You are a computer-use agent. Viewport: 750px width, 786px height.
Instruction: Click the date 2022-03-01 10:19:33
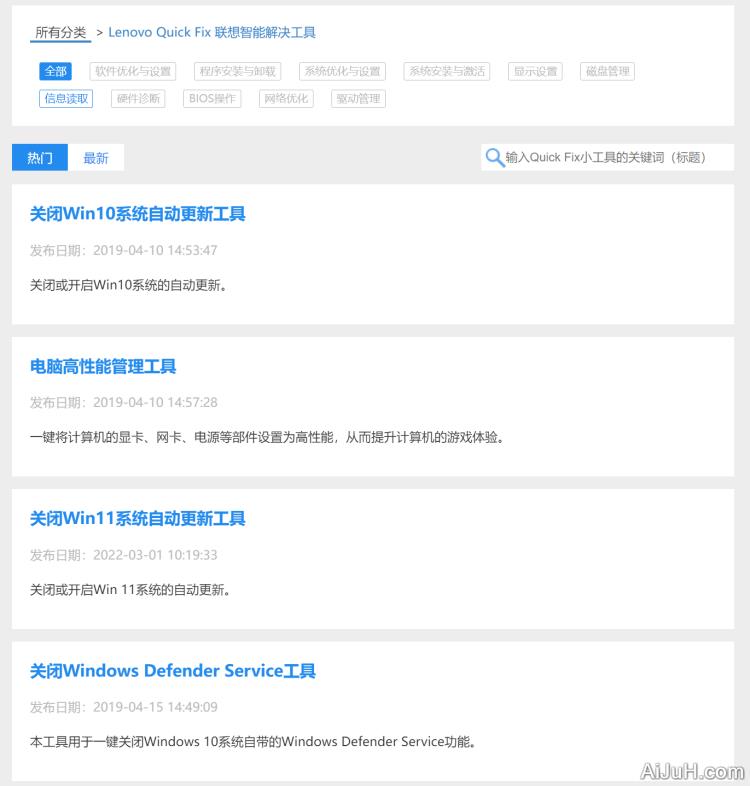tap(155, 555)
